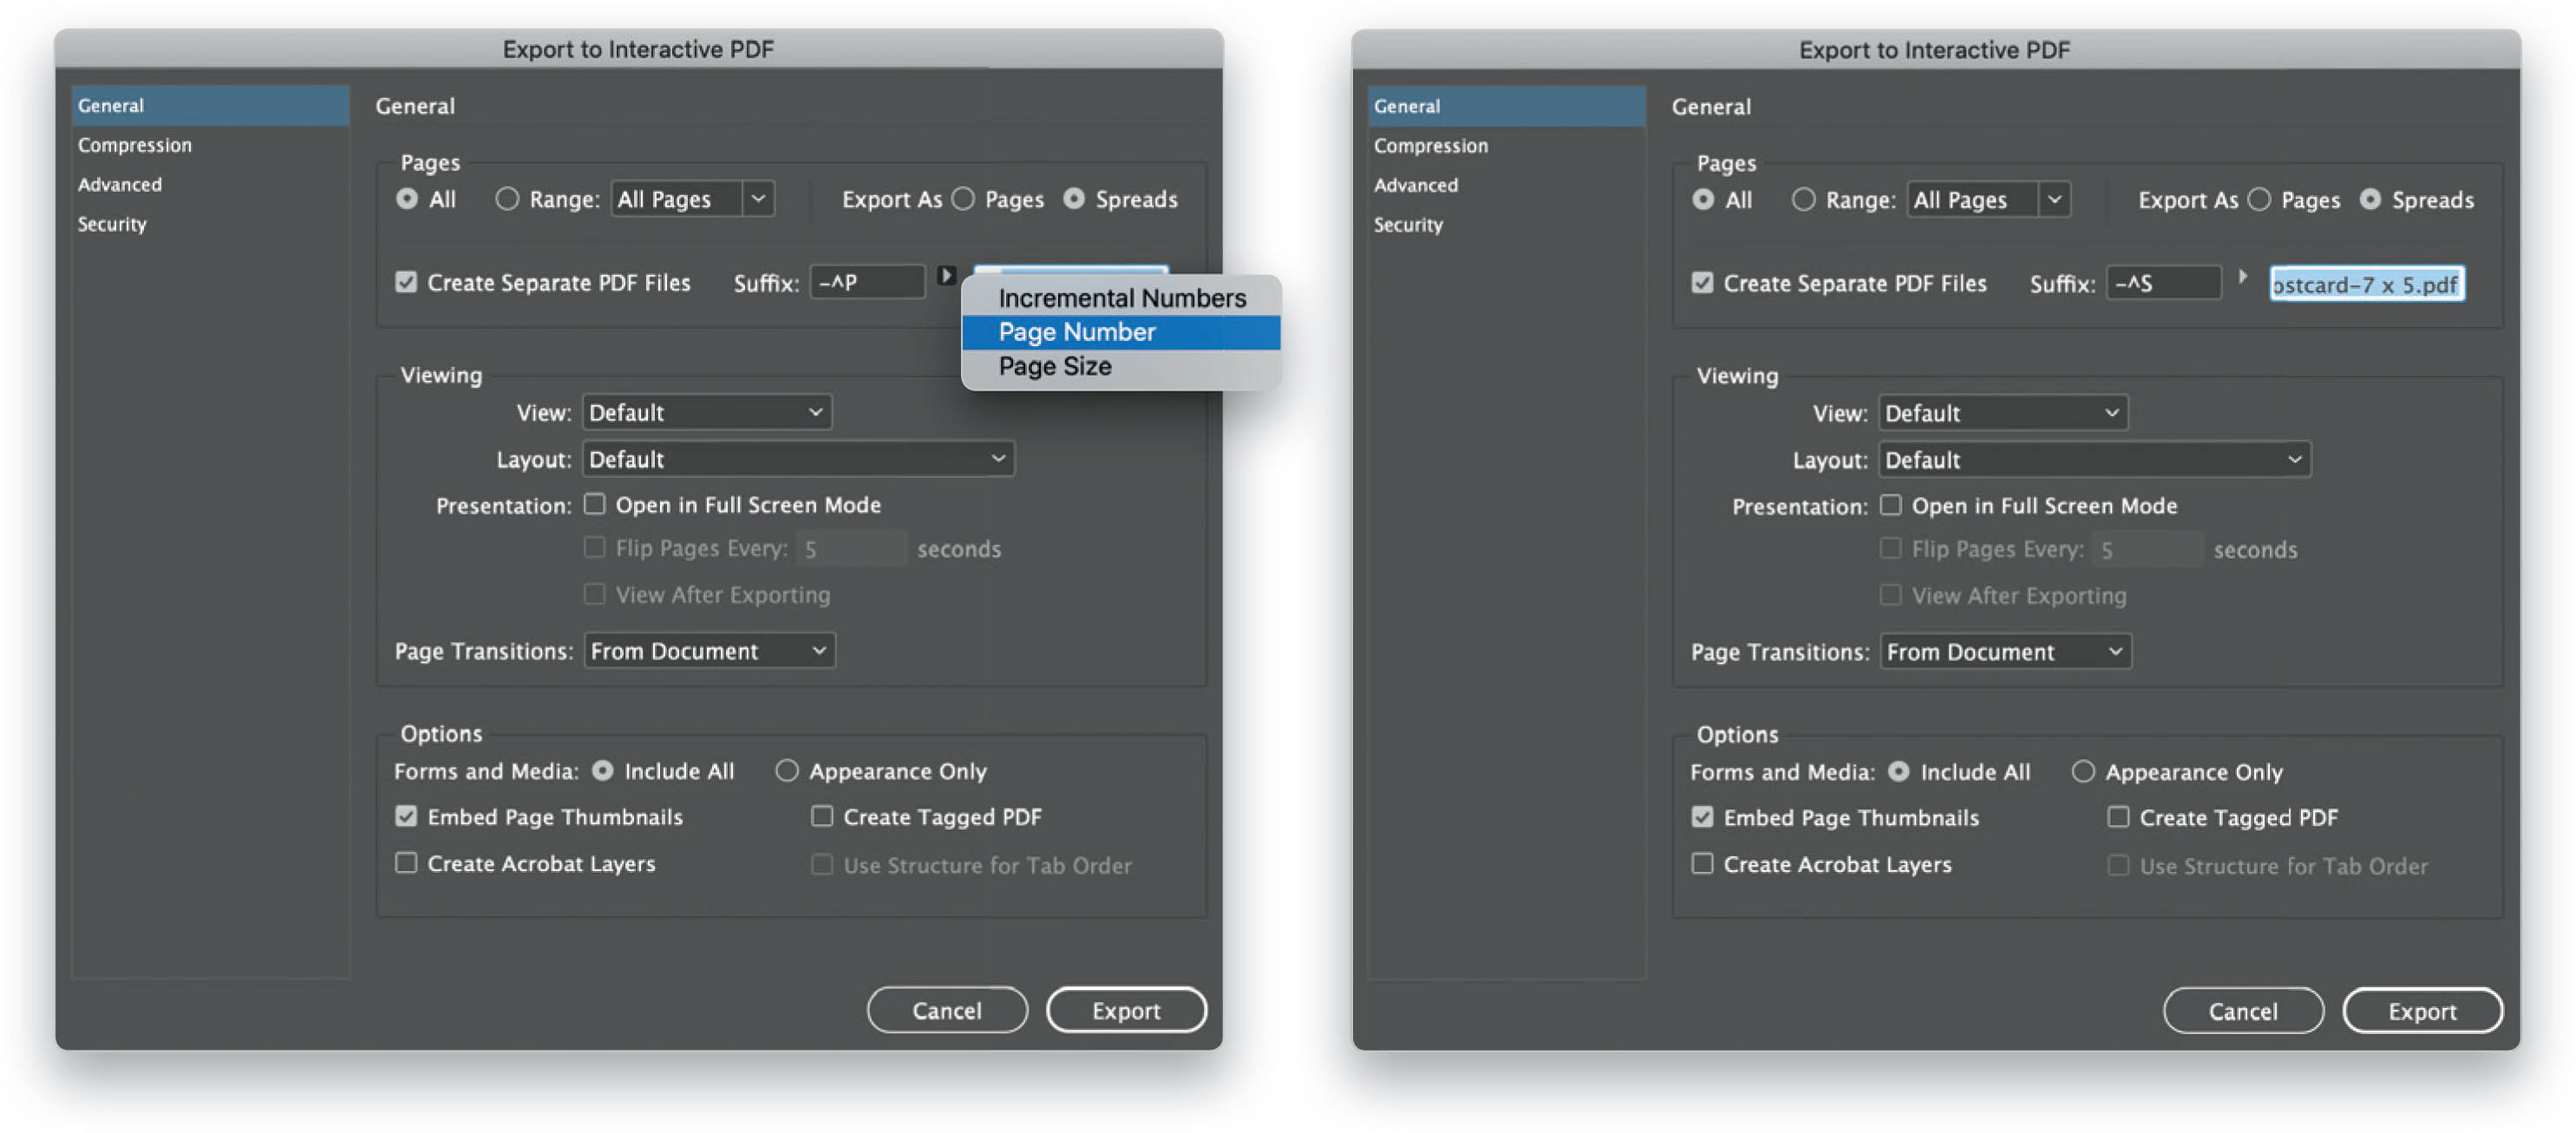The image size is (2576, 1133).
Task: Select Include All forms and media, left dialog
Action: [x=603, y=771]
